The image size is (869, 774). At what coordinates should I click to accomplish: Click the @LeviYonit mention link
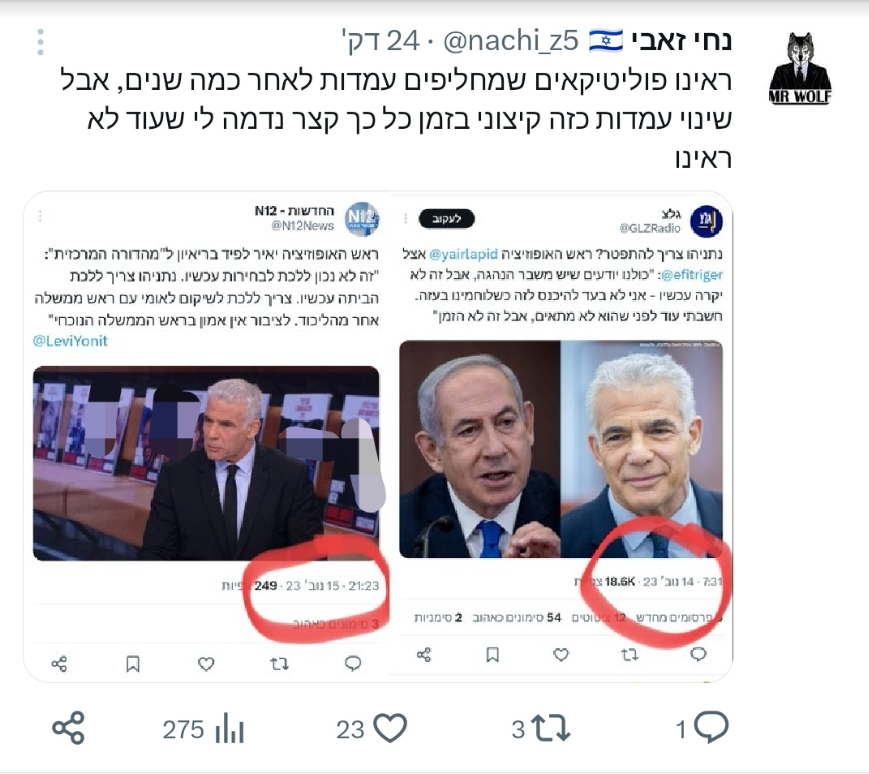(x=70, y=341)
